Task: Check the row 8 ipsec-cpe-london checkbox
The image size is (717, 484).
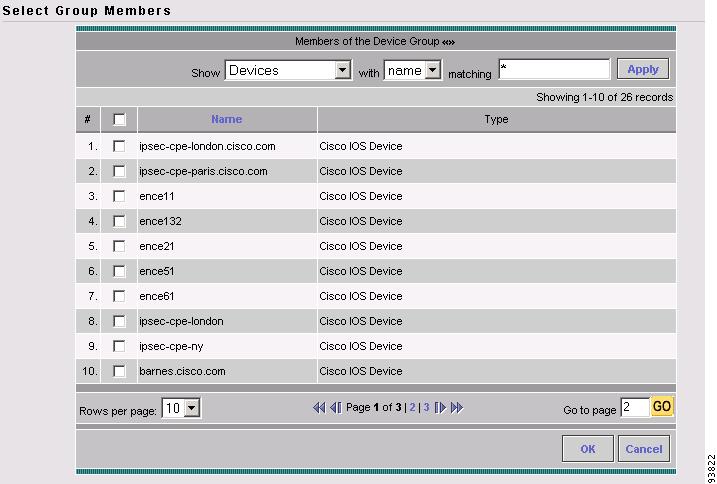Action: pyautogui.click(x=119, y=321)
